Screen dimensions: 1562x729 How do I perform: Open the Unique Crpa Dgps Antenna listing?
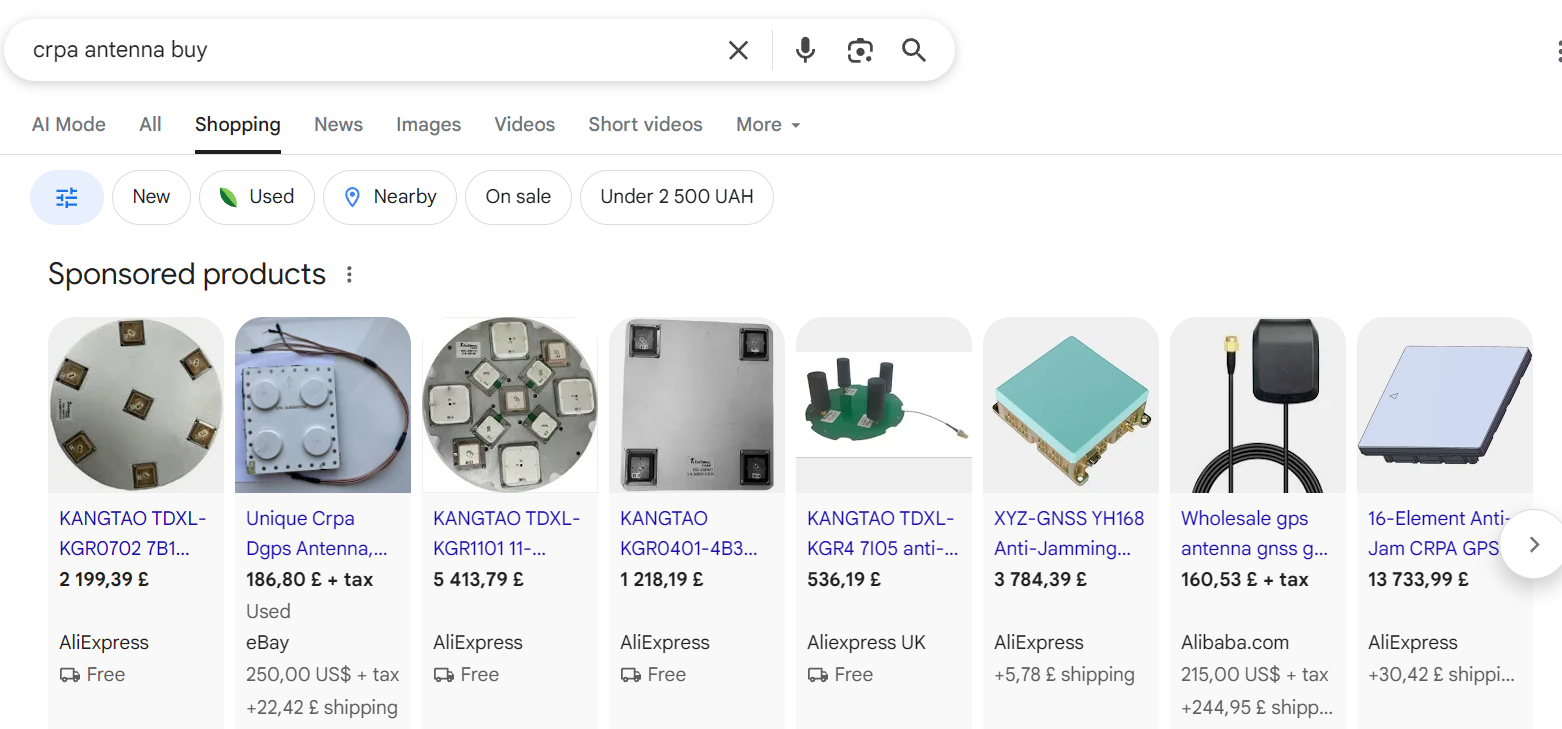coord(317,533)
